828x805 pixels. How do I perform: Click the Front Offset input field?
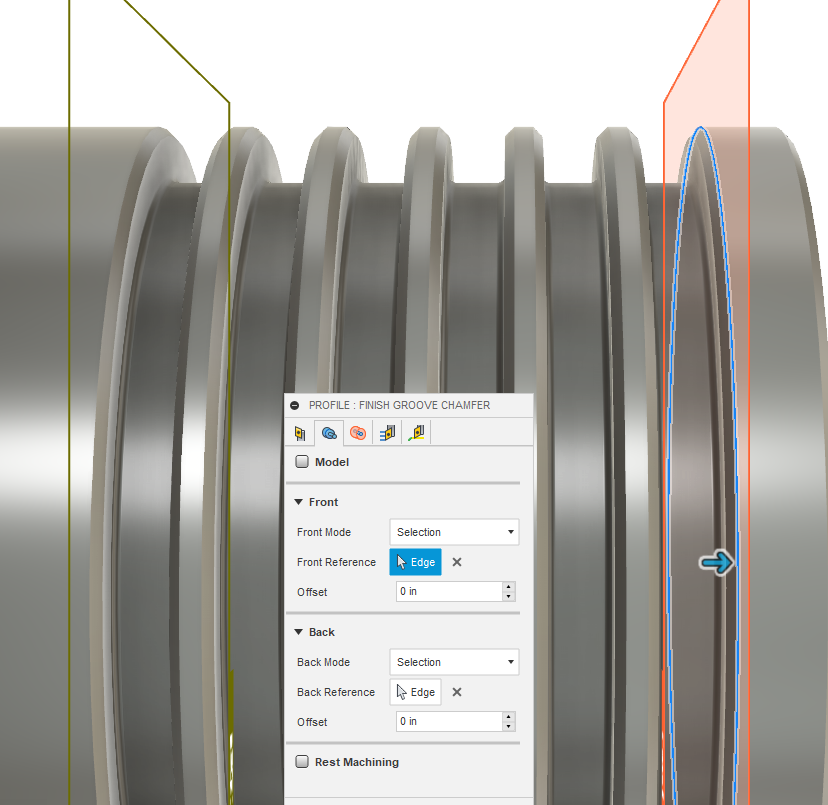tap(448, 592)
